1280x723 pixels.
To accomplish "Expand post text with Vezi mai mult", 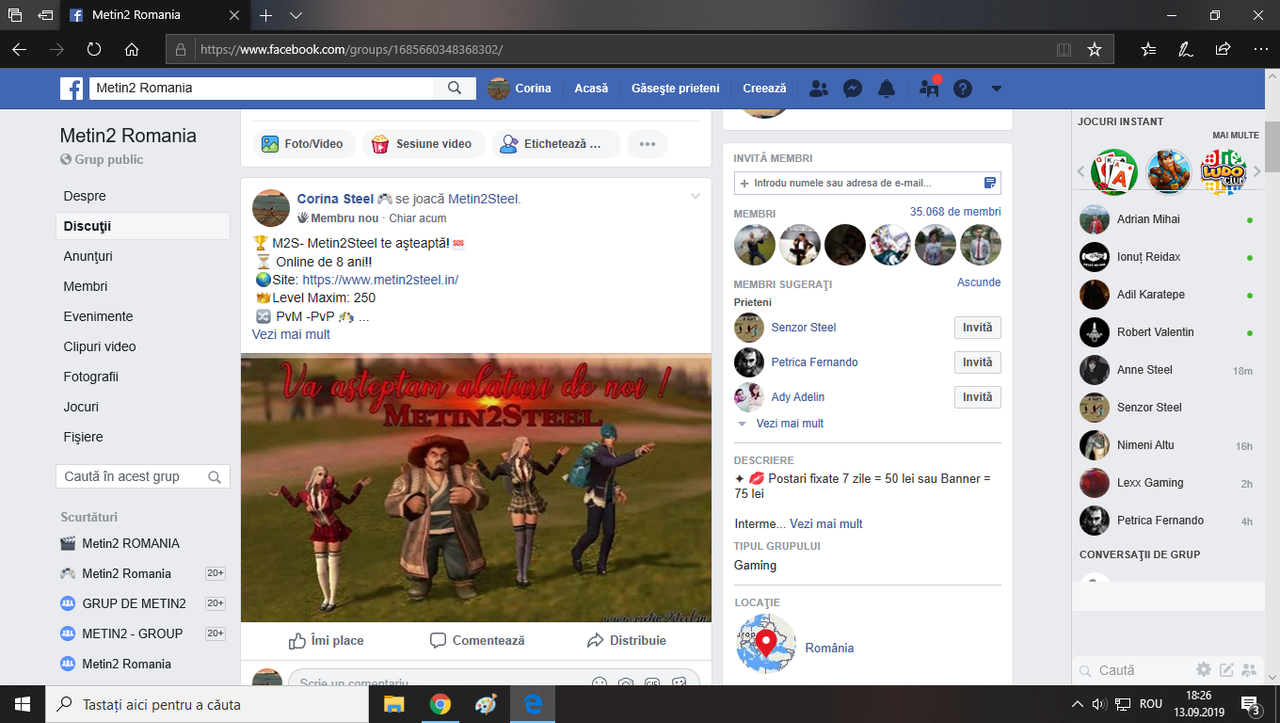I will point(291,334).
